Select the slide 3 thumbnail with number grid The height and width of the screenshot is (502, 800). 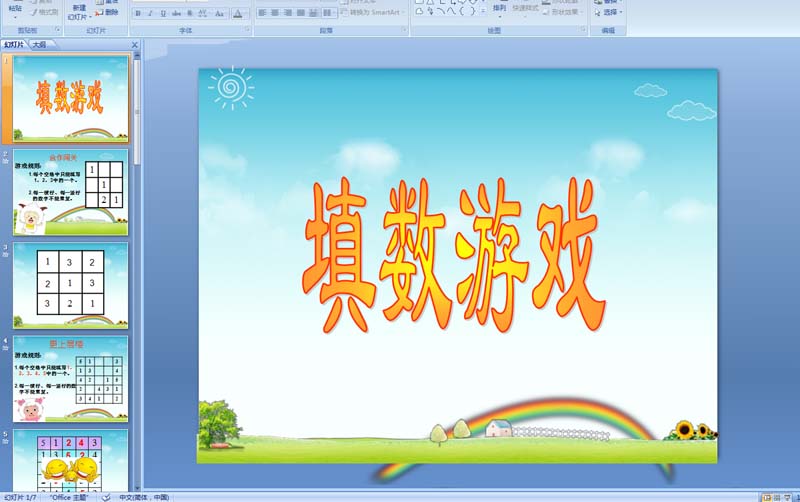click(70, 285)
